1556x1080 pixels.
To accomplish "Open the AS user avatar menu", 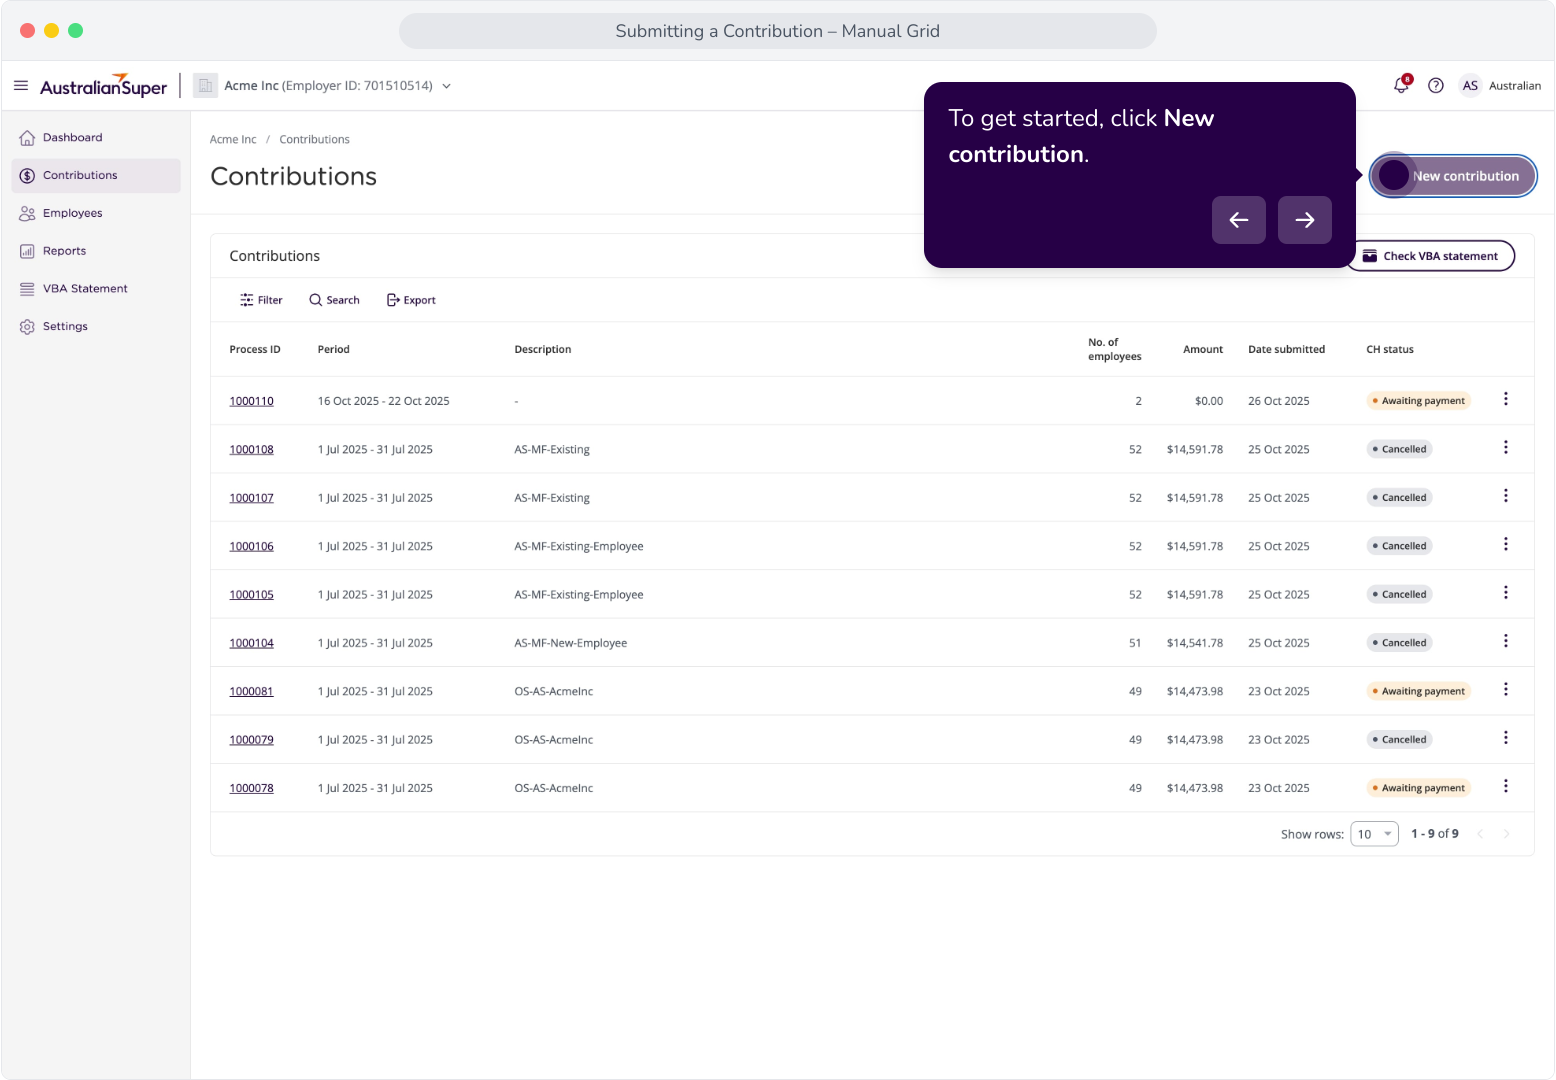I will [x=1470, y=86].
